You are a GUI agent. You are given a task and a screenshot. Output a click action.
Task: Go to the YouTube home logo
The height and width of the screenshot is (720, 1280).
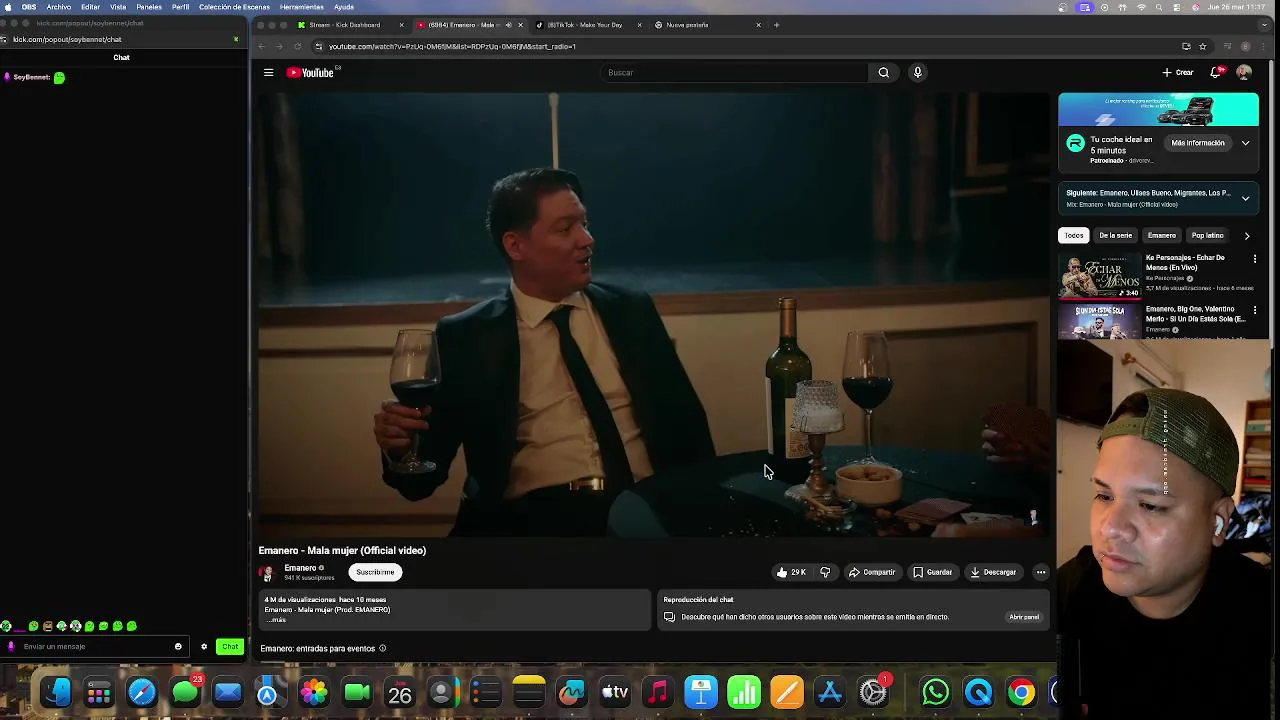coord(310,72)
